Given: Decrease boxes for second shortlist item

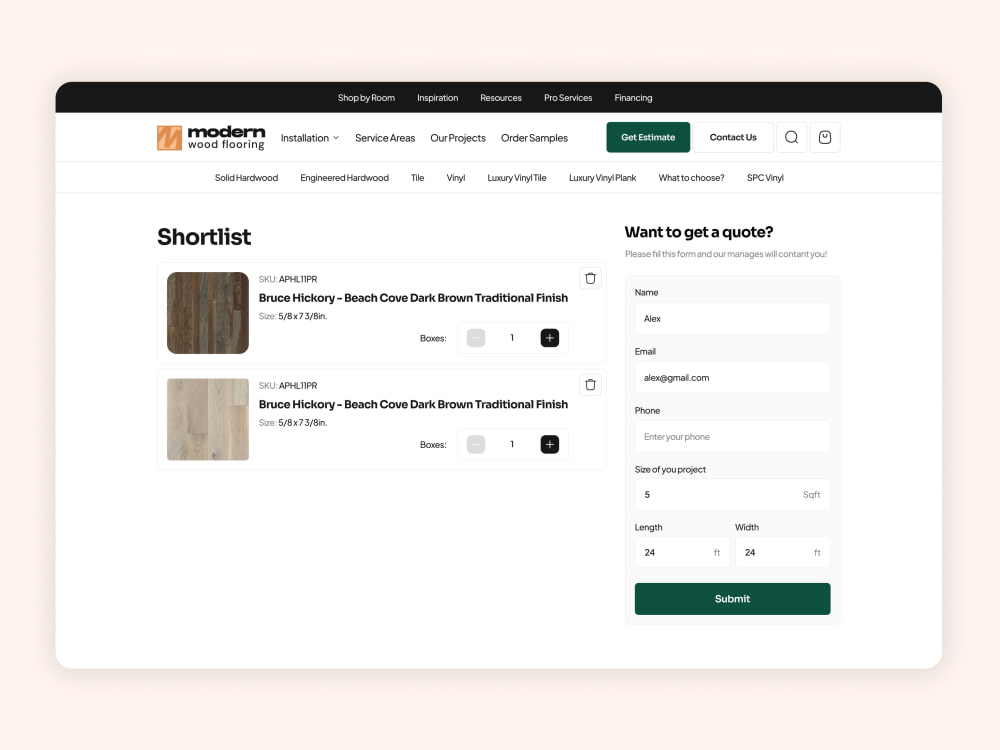Looking at the screenshot, I should (x=476, y=445).
